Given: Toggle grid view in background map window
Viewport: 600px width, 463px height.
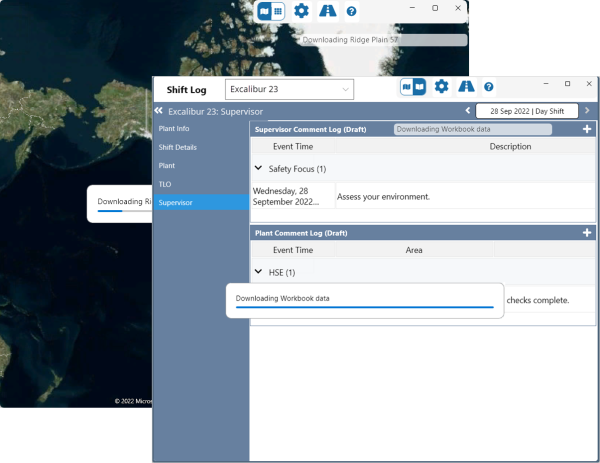Looking at the screenshot, I should tap(277, 11).
